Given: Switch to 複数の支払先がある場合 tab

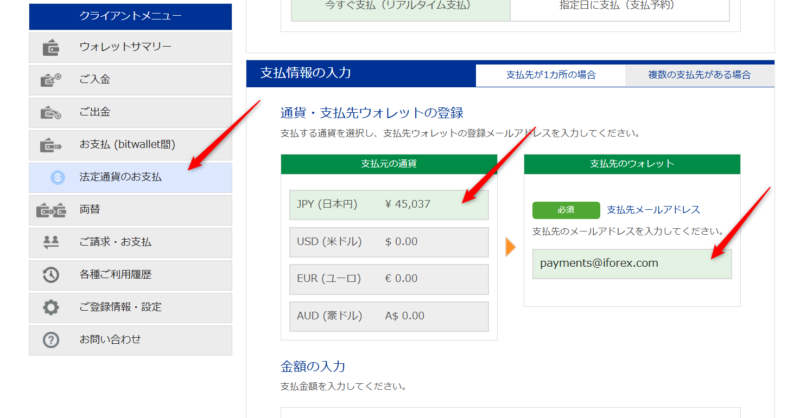Looking at the screenshot, I should (699, 75).
